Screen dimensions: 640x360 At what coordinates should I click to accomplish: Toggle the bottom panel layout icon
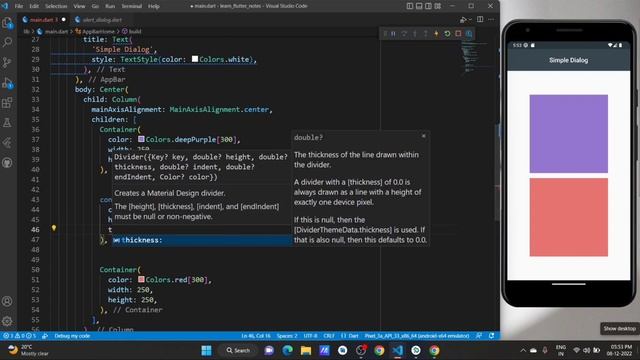click(x=419, y=6)
